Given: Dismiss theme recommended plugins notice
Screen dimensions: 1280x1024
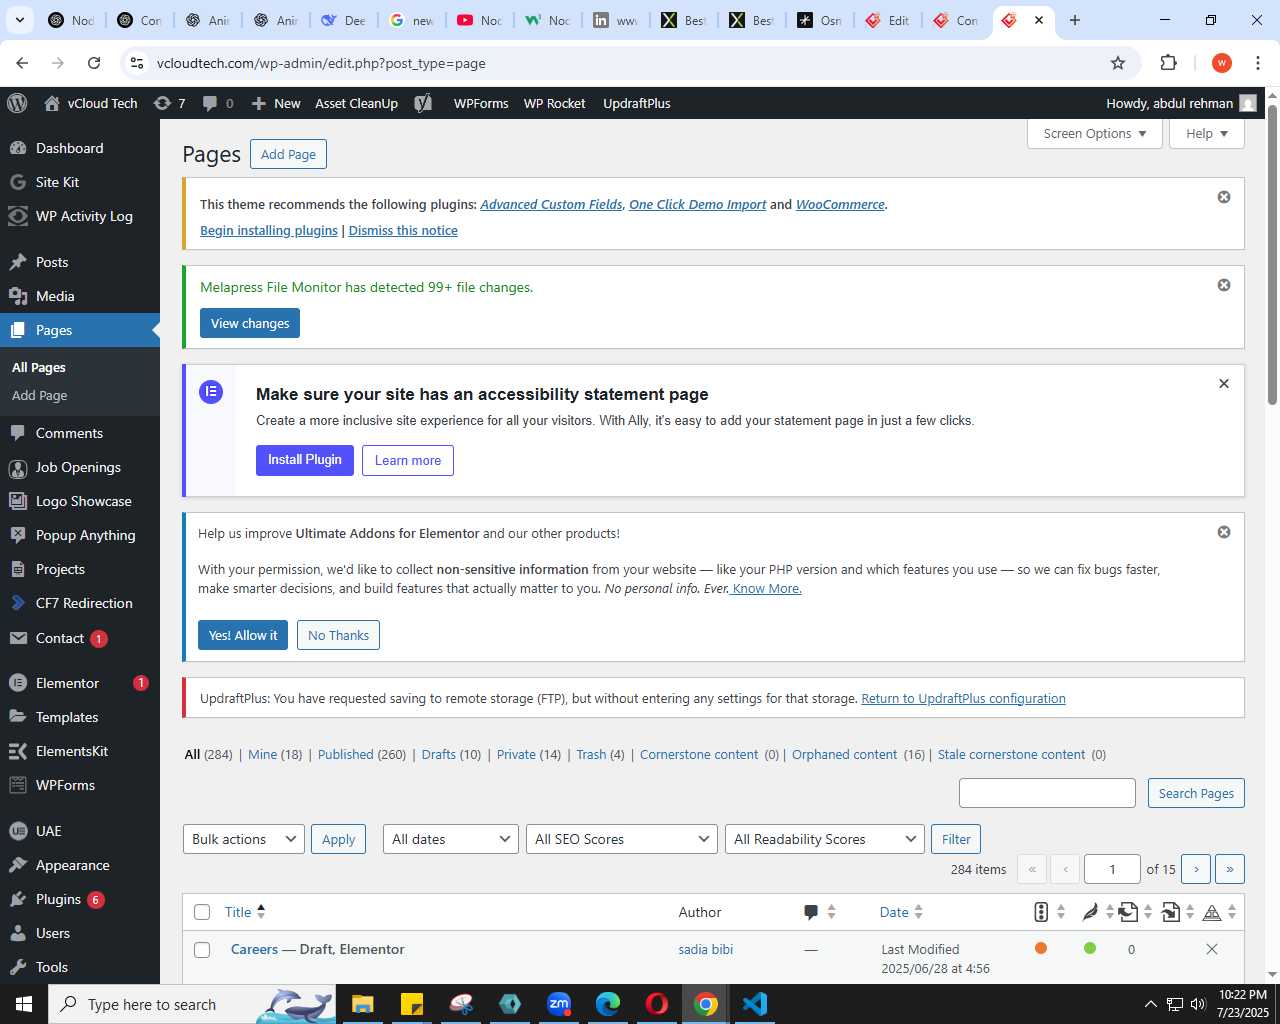Looking at the screenshot, I should 1224,197.
